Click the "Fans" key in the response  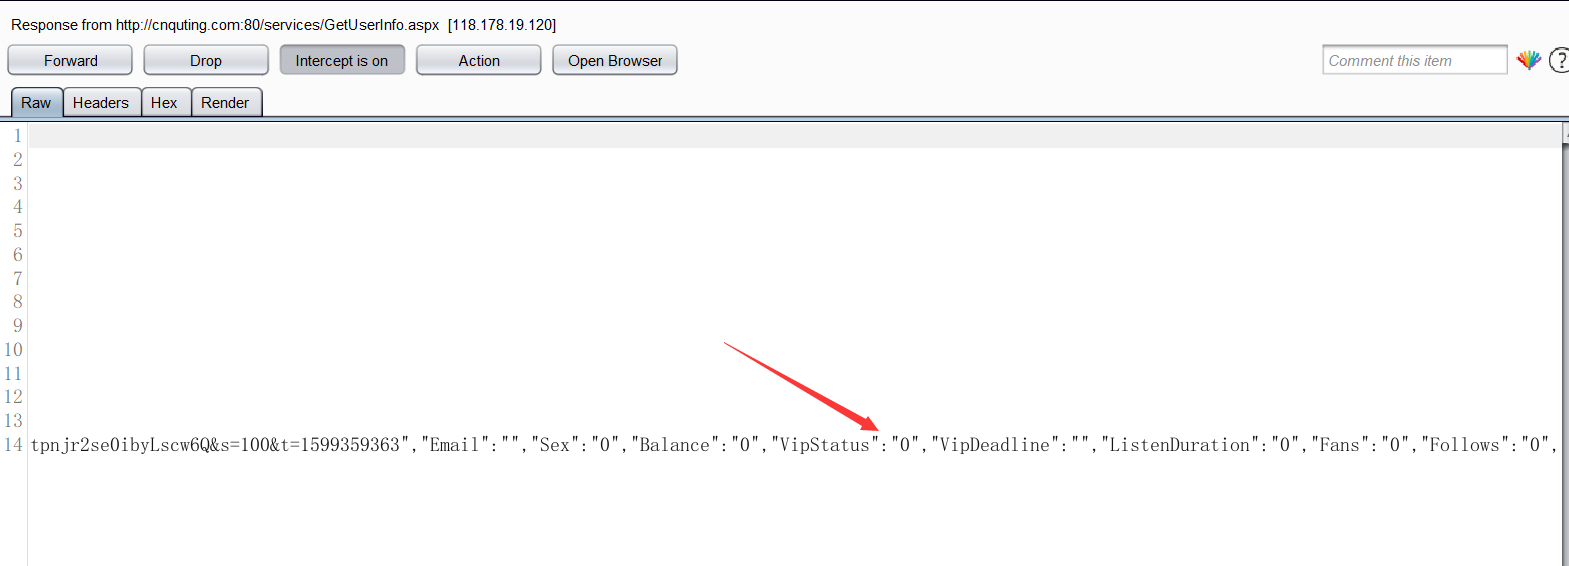(1340, 445)
